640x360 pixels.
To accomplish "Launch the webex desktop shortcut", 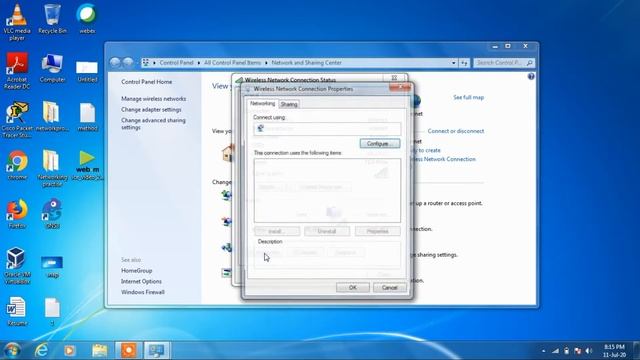I will tap(87, 19).
